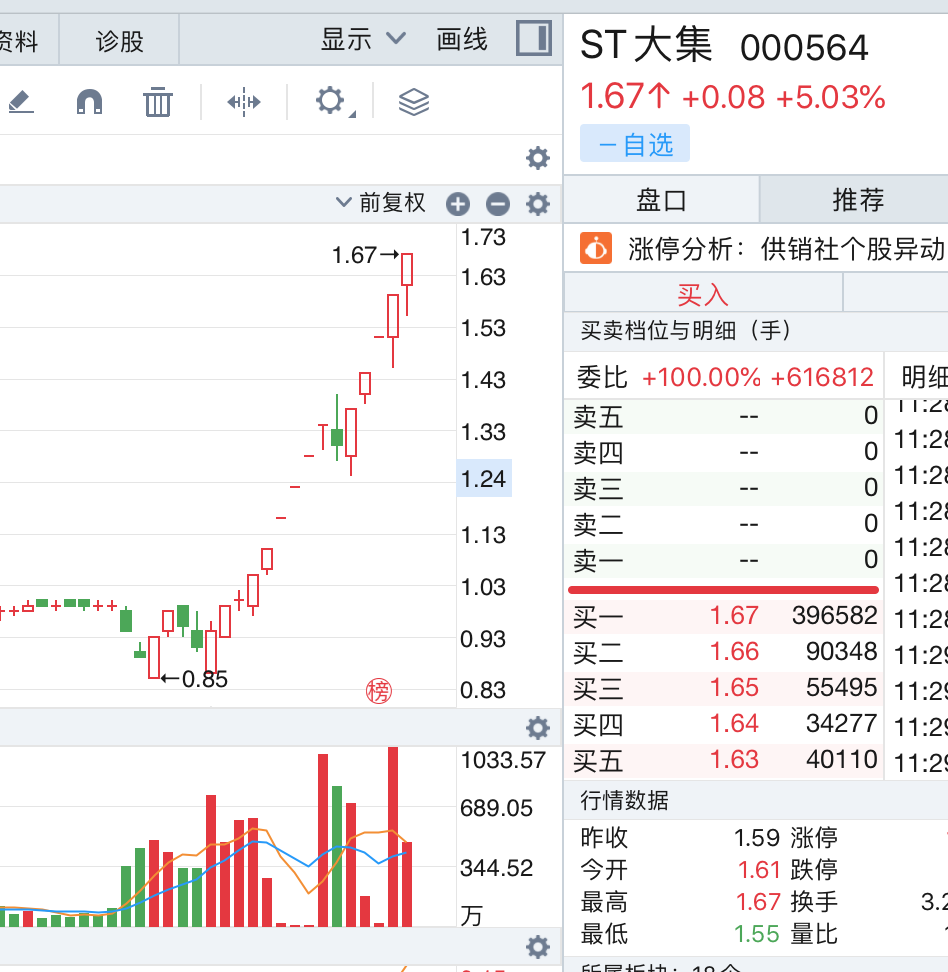
Task: Open volume panel gear settings
Action: (538, 728)
